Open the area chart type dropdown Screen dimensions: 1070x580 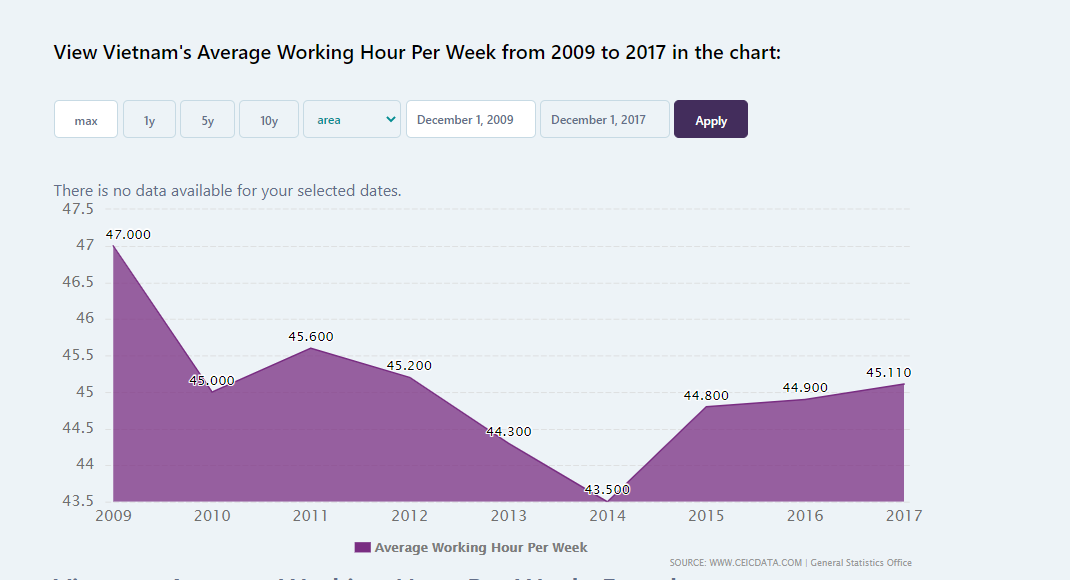(x=352, y=119)
